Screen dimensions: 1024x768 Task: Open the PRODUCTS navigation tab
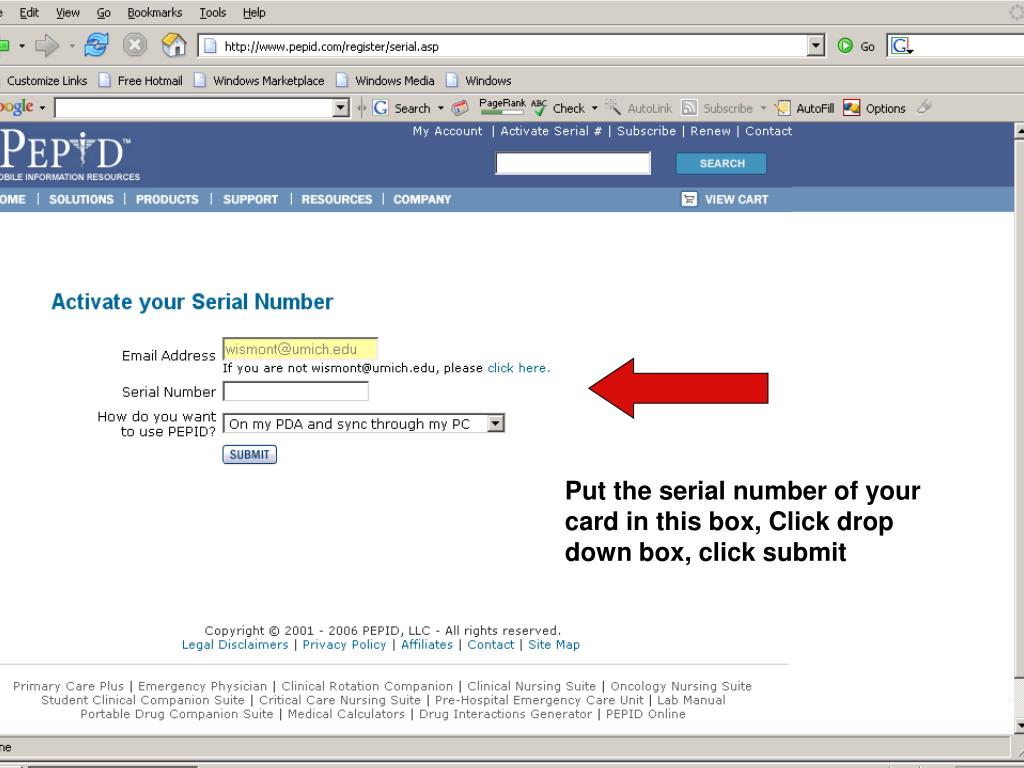coord(167,199)
